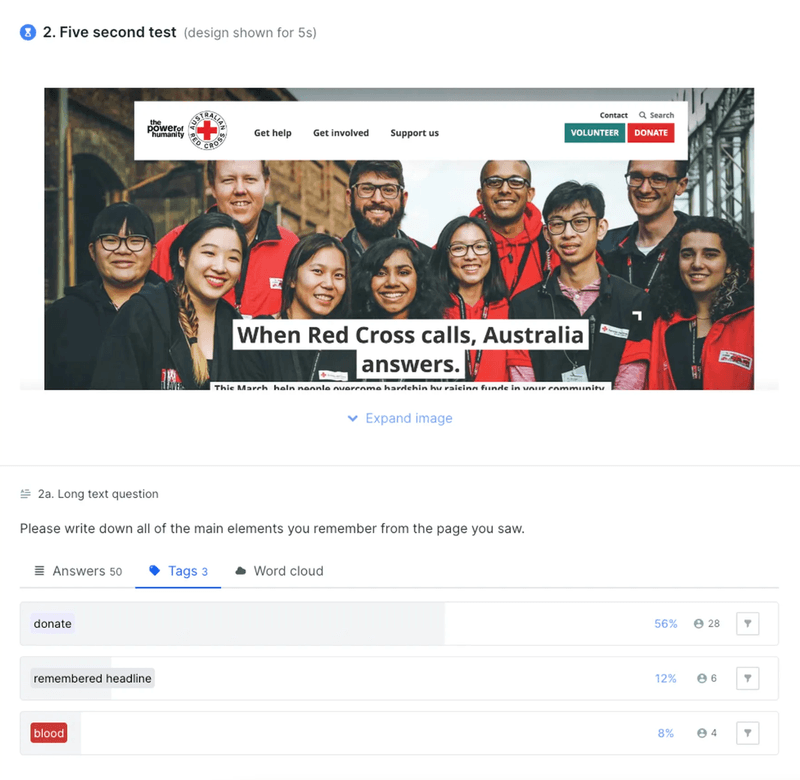
Task: Click the filter icon in donate row
Action: pos(747,623)
